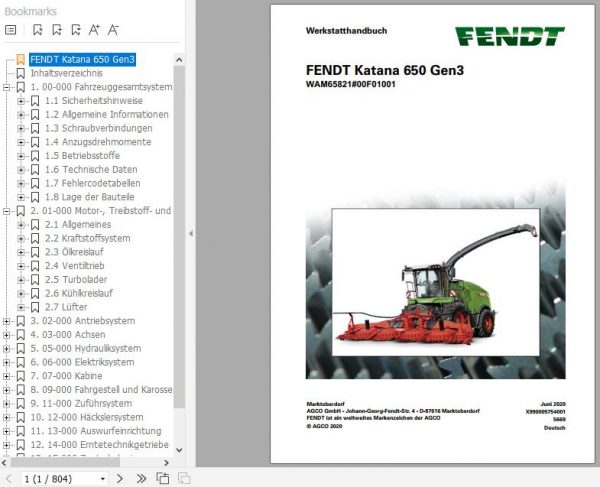Expand 3. 02-000 Antriebsystem node

(x=7, y=321)
